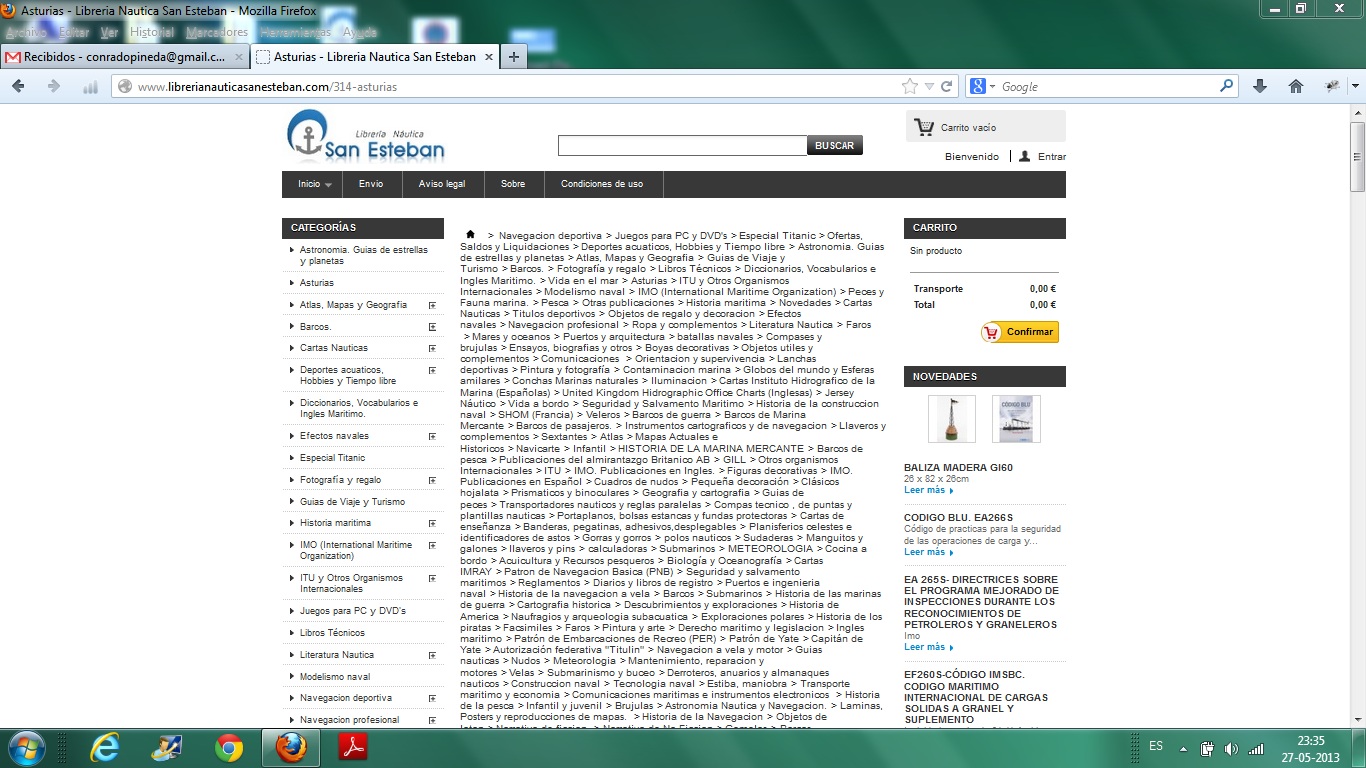The height and width of the screenshot is (768, 1366).
Task: Open Adobe Reader from the taskbar
Action: pyautogui.click(x=352, y=747)
